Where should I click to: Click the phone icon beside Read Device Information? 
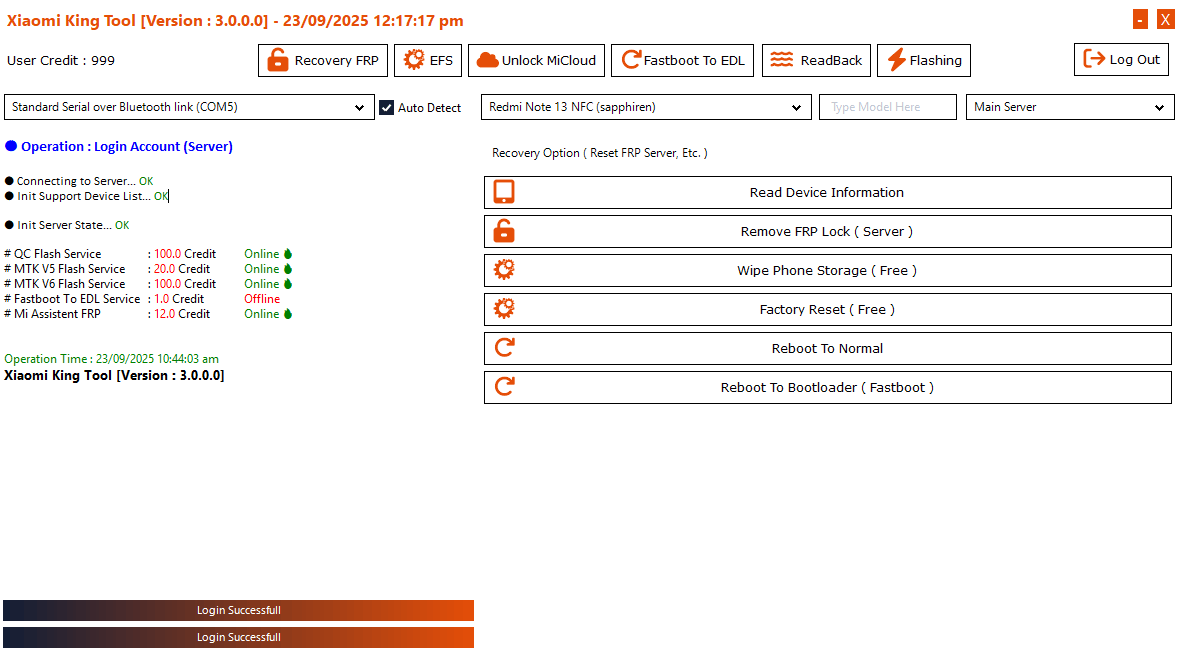click(x=504, y=191)
